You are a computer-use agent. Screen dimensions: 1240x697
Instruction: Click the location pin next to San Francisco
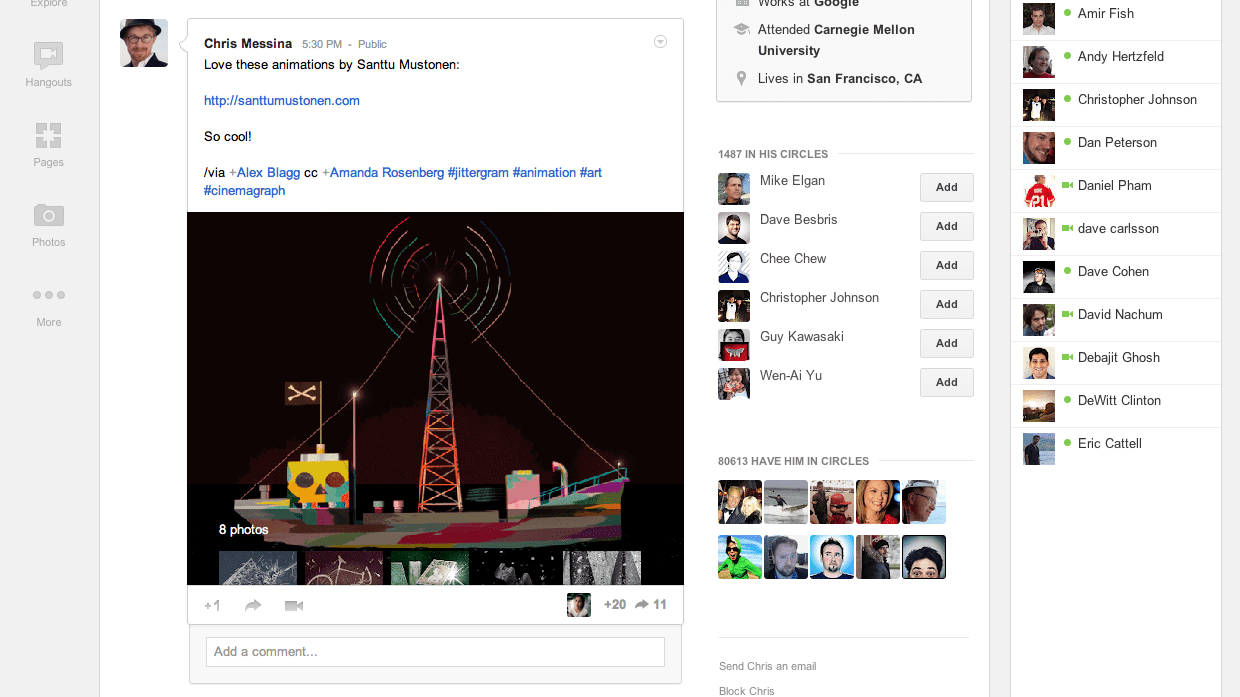click(739, 78)
